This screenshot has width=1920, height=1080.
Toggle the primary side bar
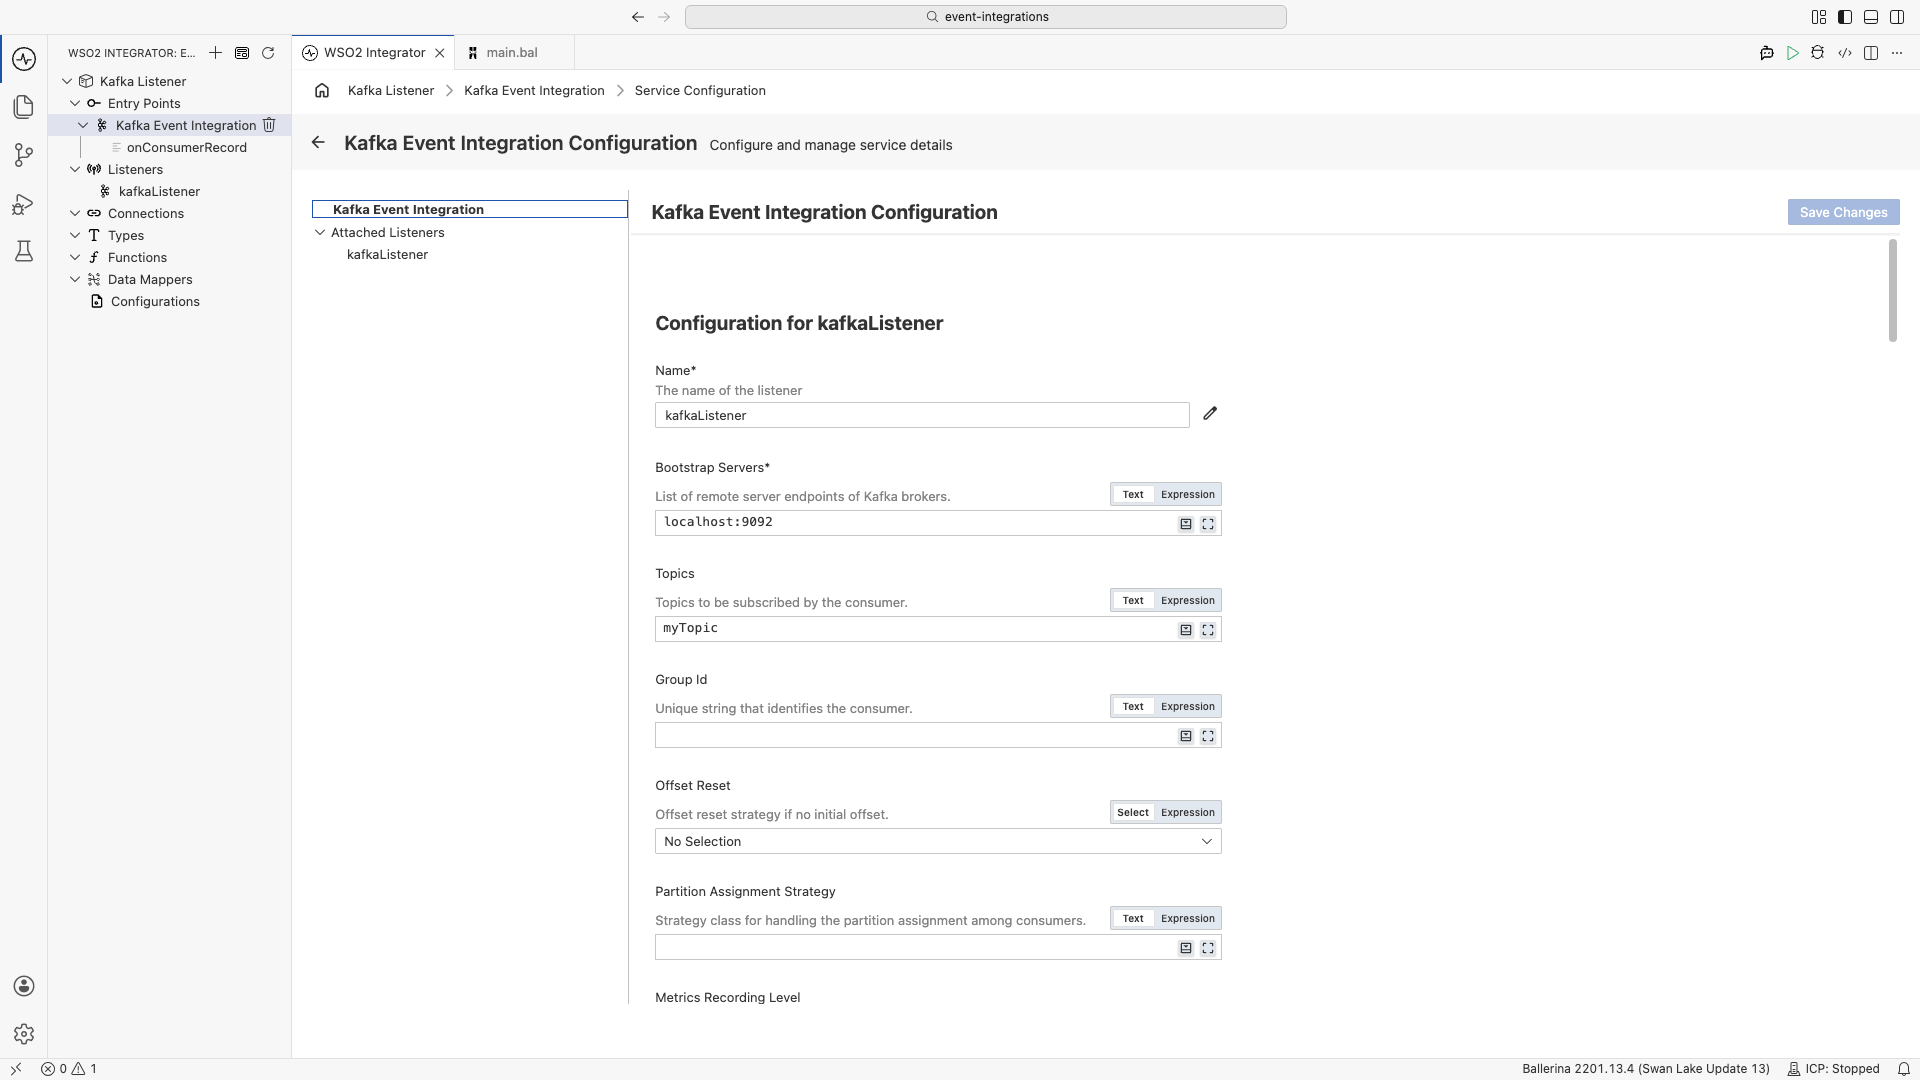(x=1845, y=17)
